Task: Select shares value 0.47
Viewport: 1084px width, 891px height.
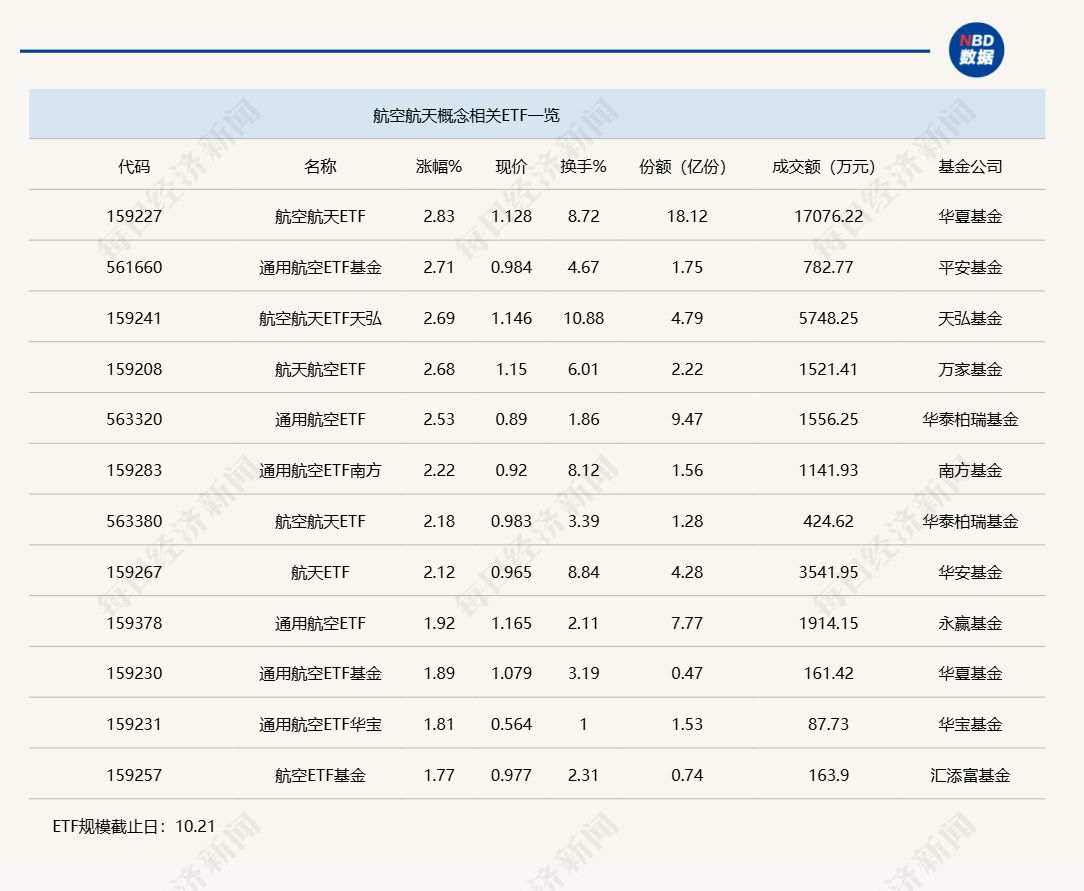Action: [x=687, y=673]
